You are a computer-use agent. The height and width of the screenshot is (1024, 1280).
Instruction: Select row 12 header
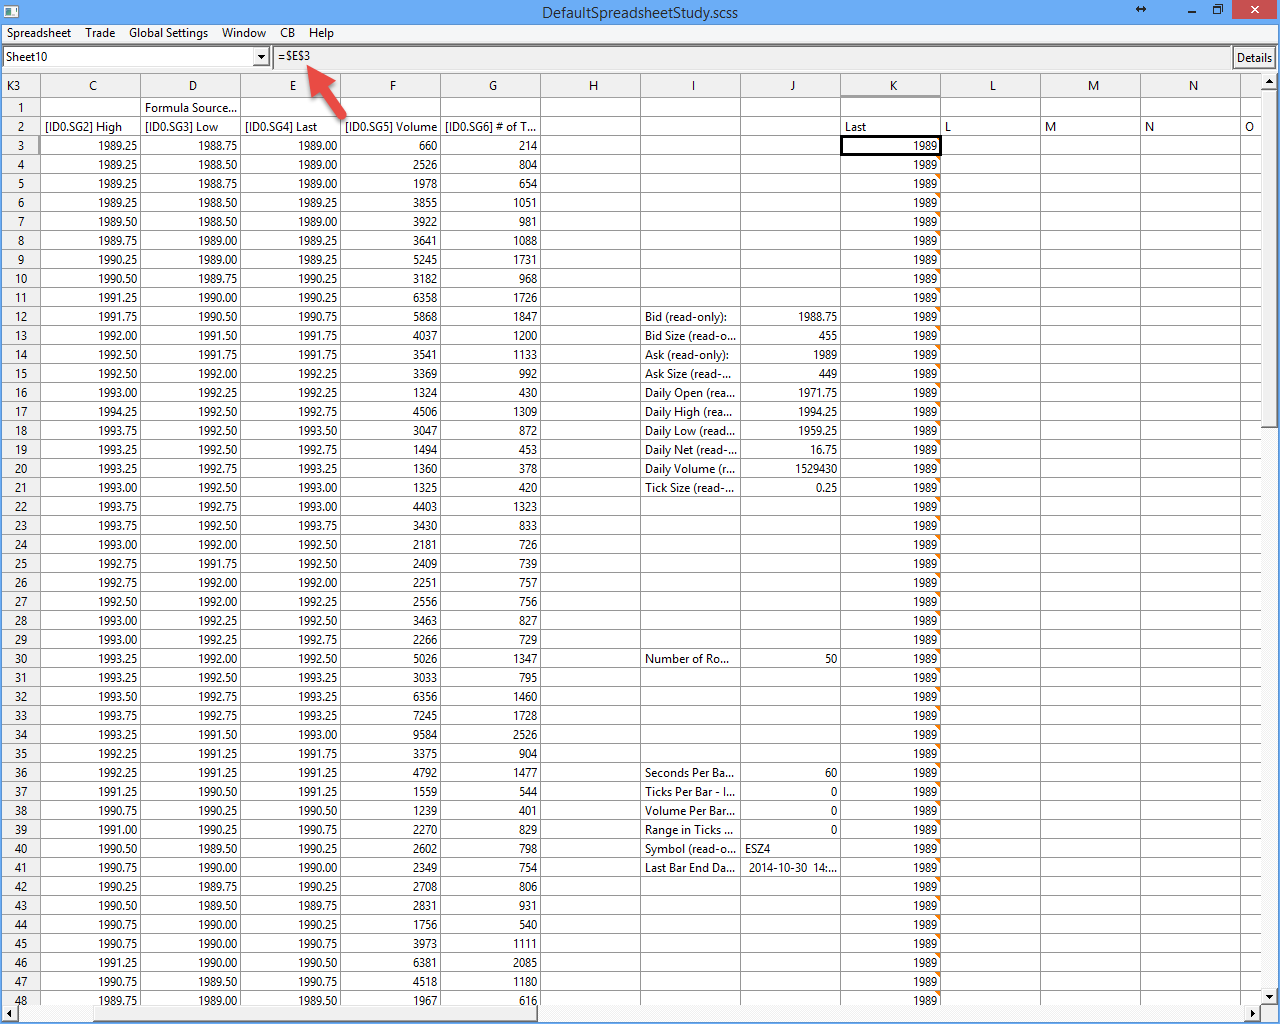[21, 317]
